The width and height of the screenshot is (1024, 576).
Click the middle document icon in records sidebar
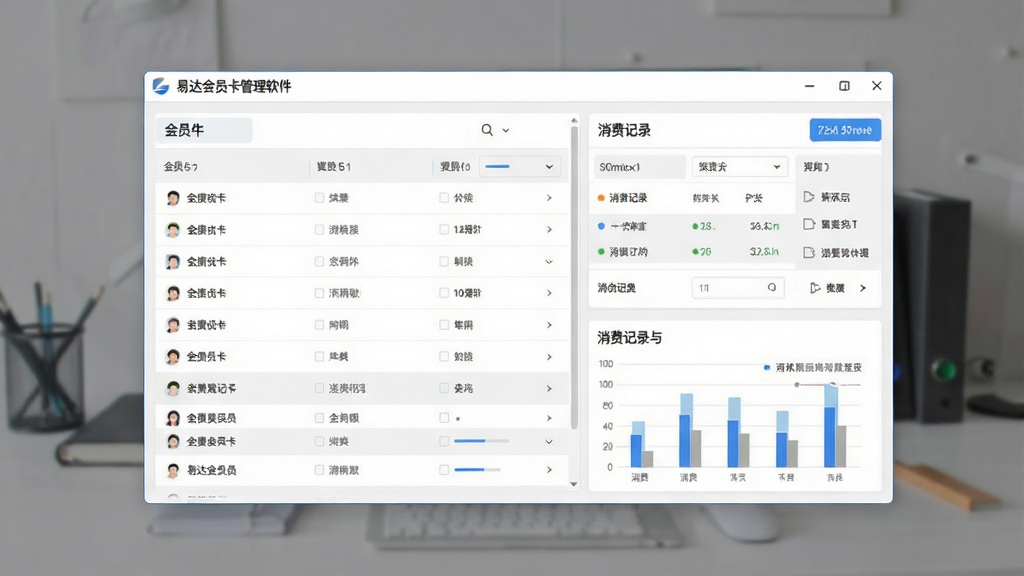point(809,224)
